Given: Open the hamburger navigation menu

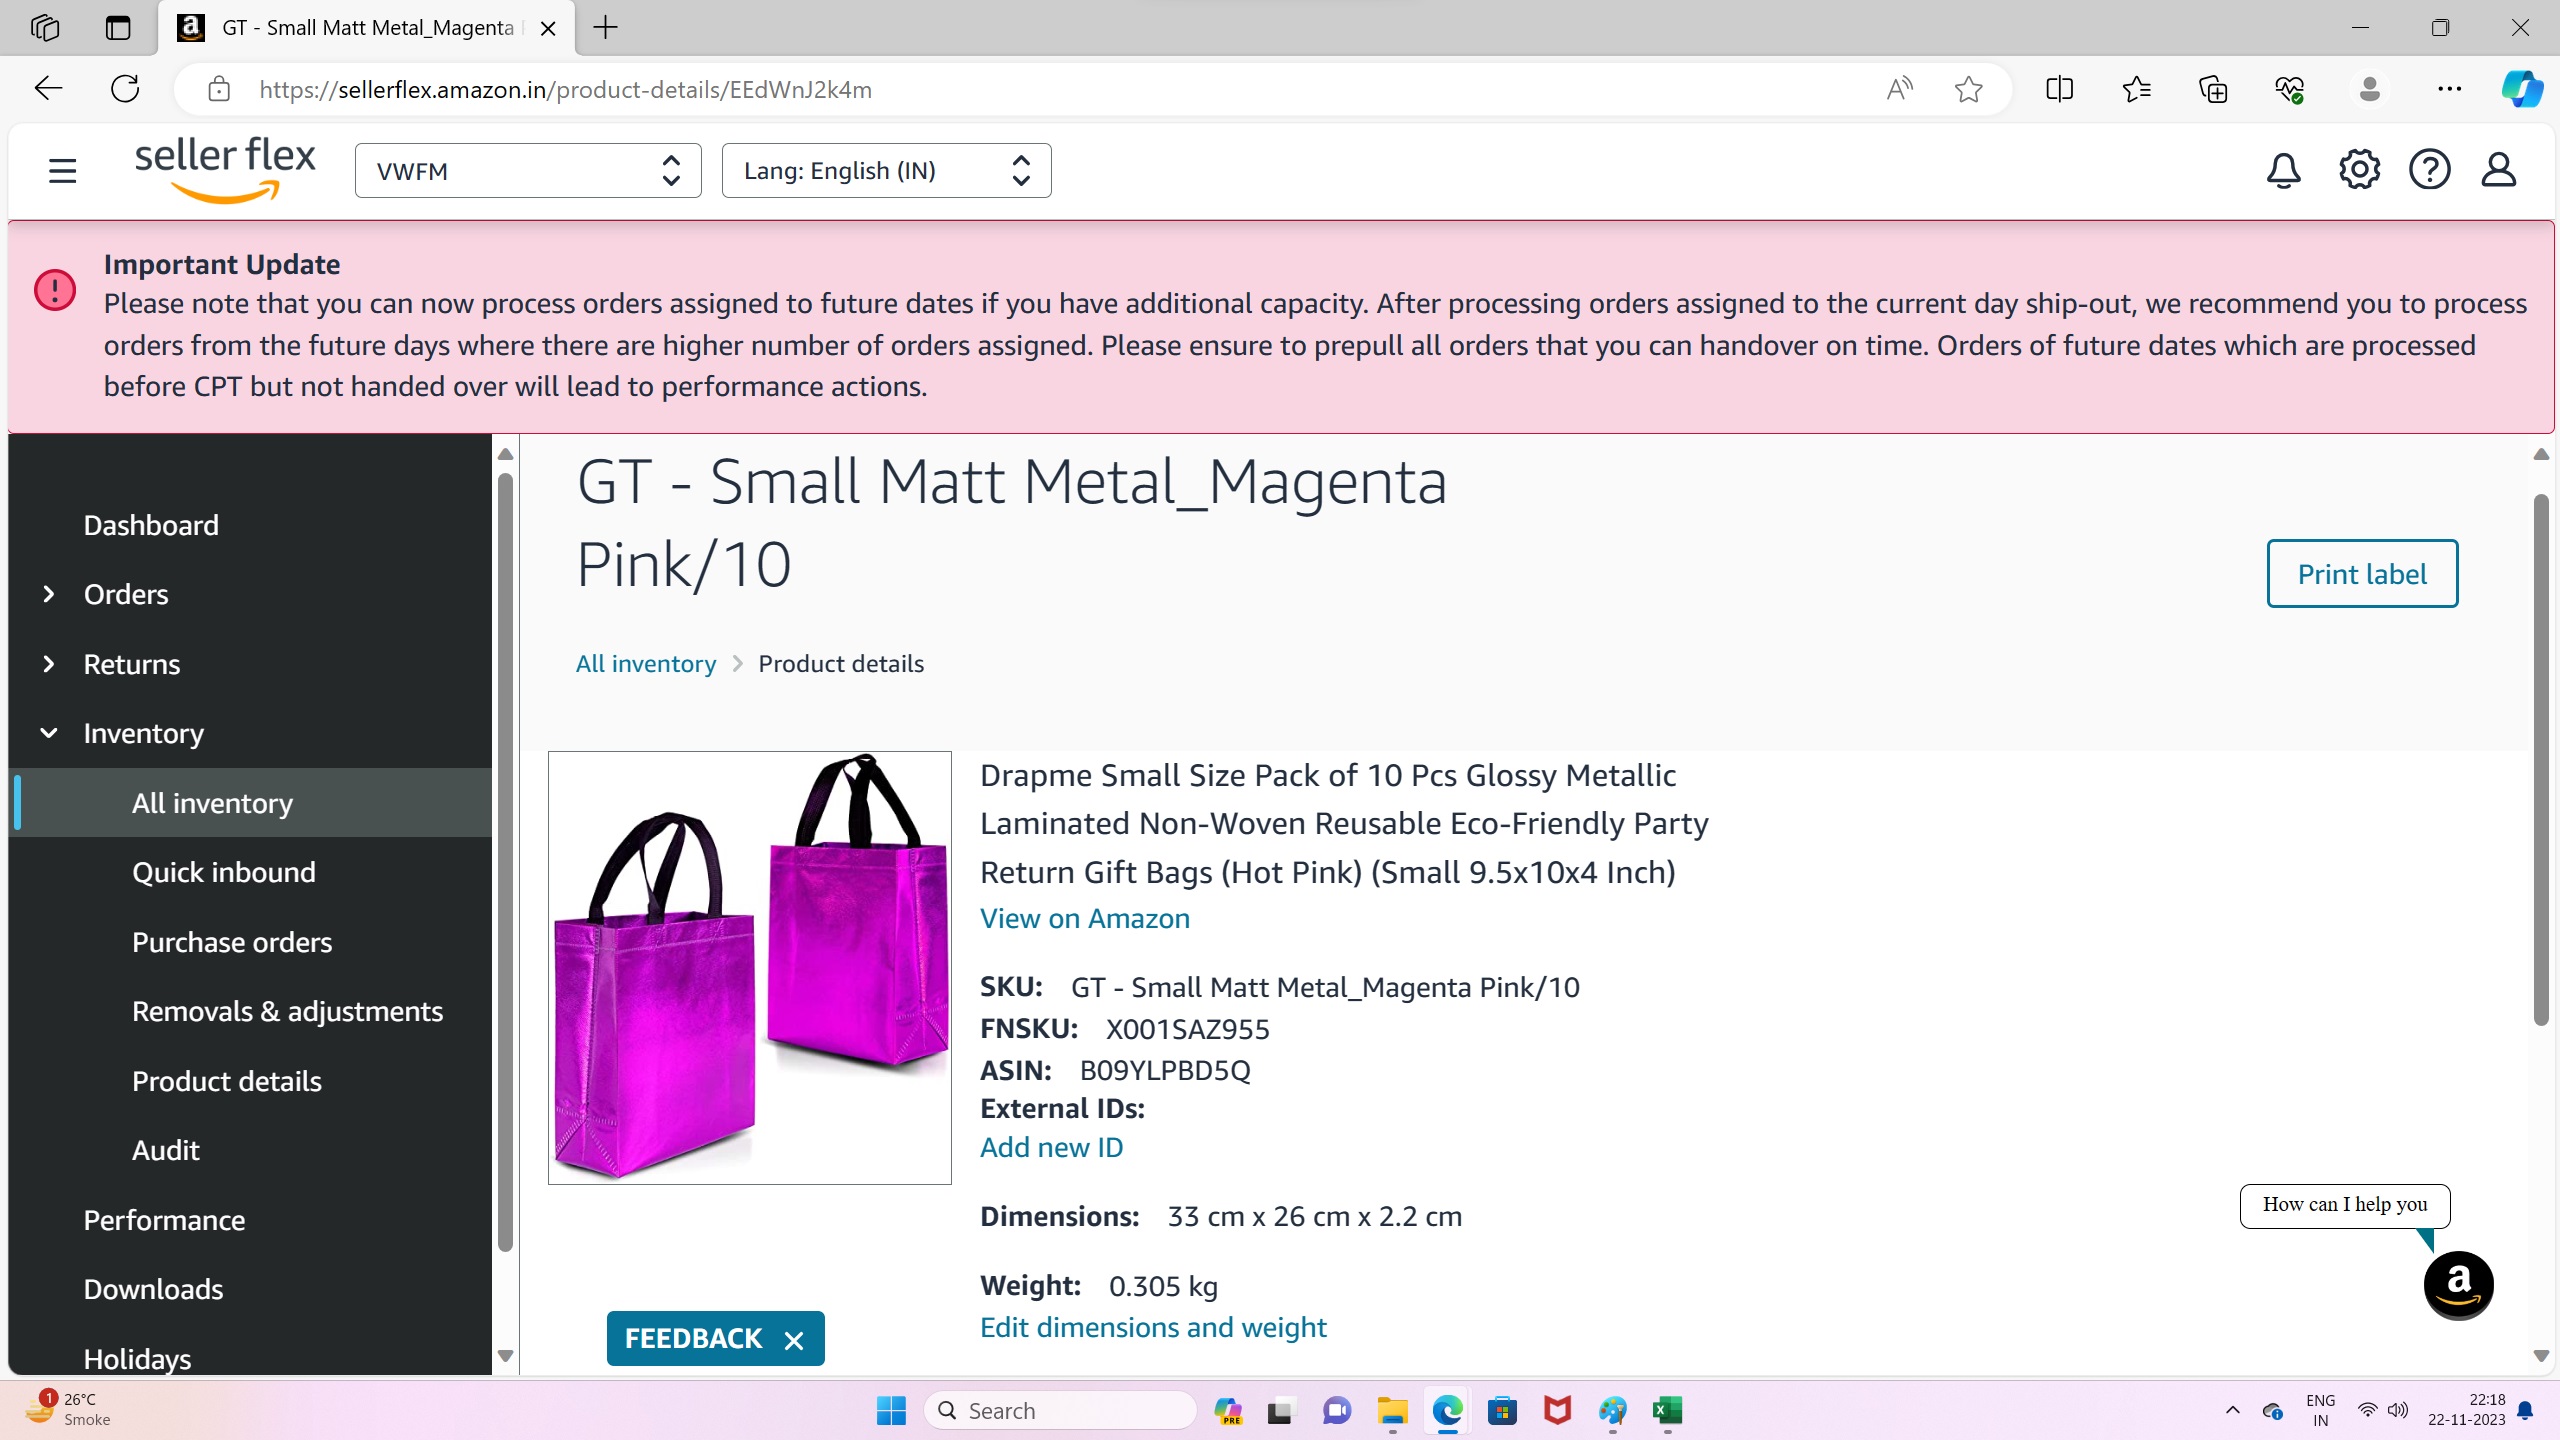Looking at the screenshot, I should tap(62, 171).
